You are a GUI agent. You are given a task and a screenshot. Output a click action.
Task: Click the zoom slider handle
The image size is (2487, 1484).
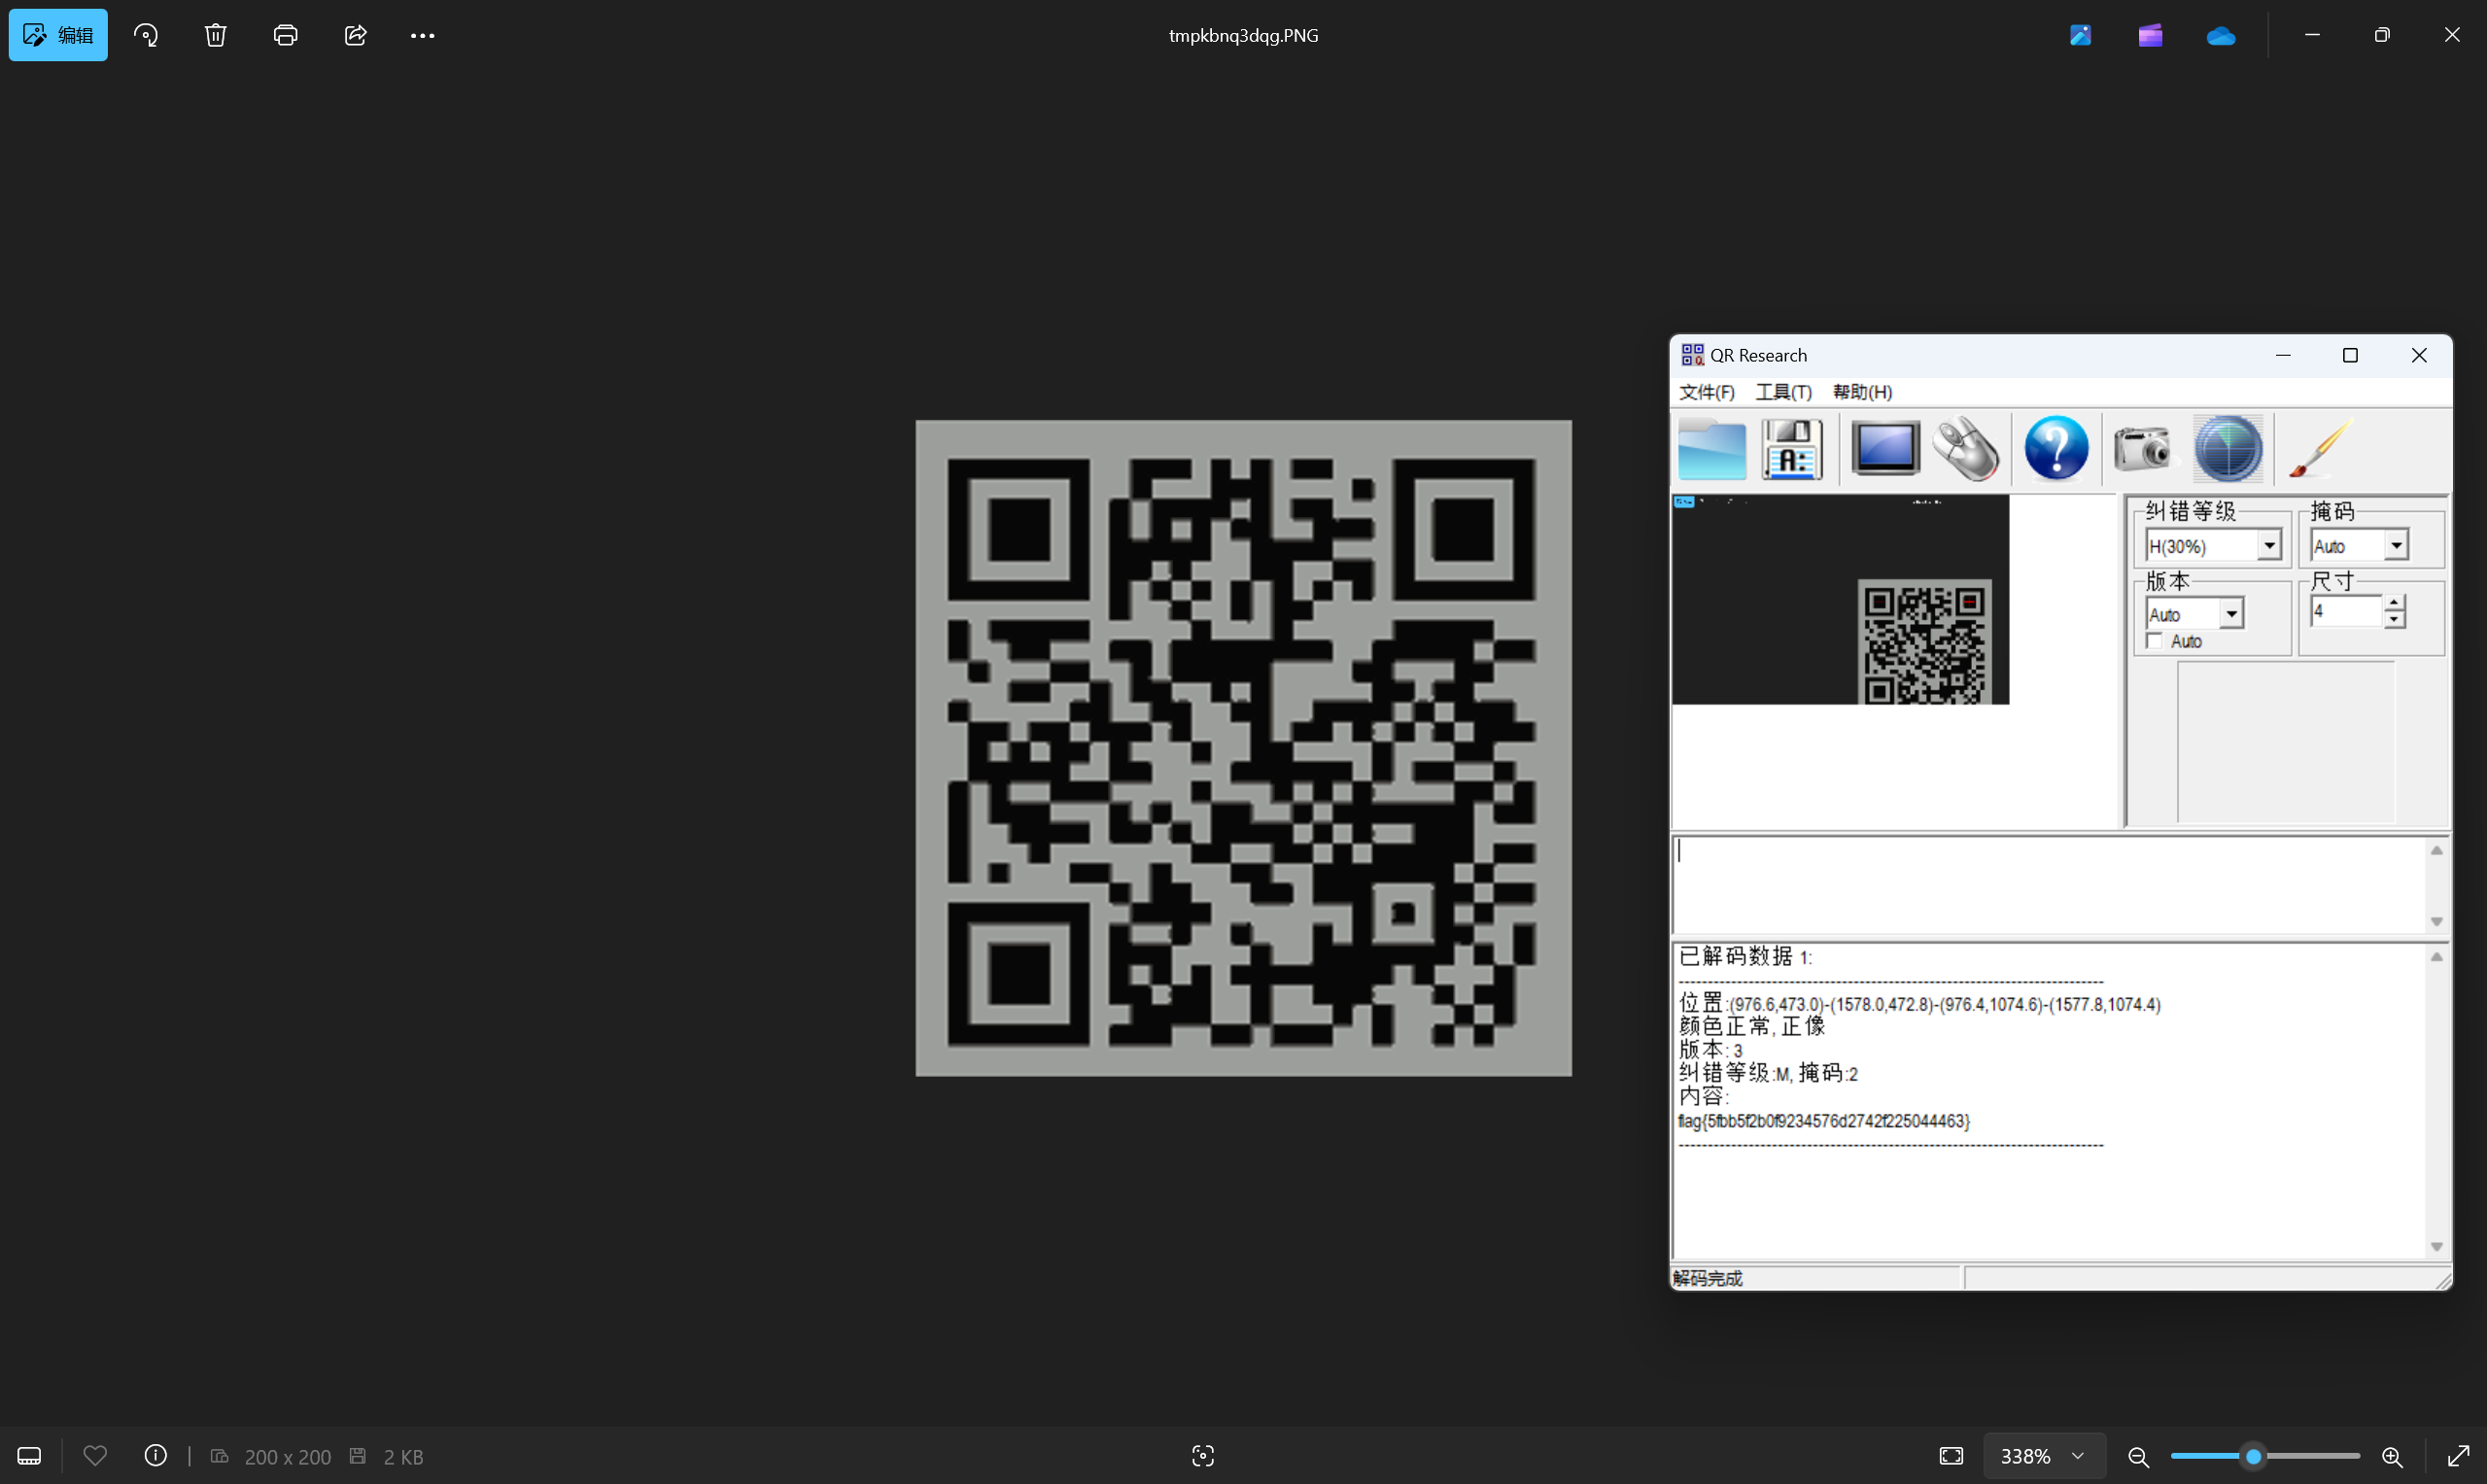[x=2253, y=1457]
